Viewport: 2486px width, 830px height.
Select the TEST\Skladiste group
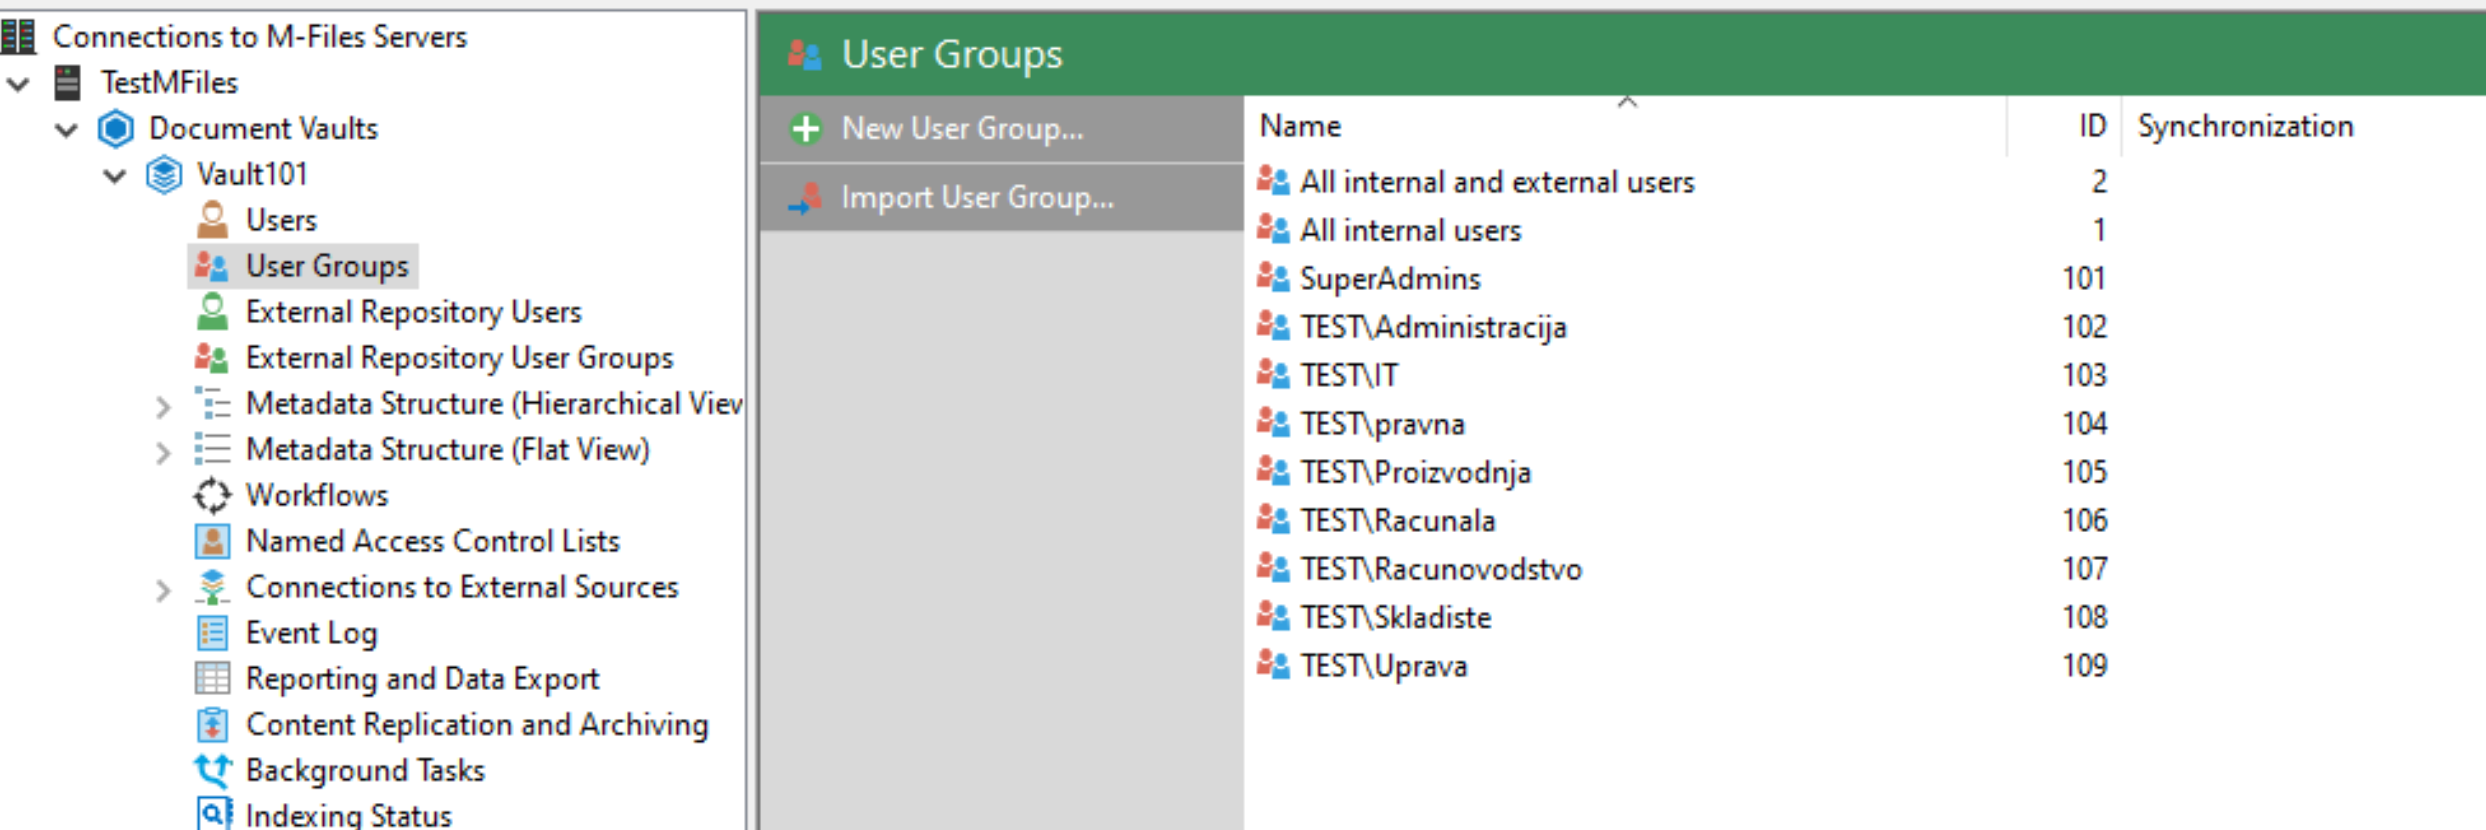pos(1395,617)
